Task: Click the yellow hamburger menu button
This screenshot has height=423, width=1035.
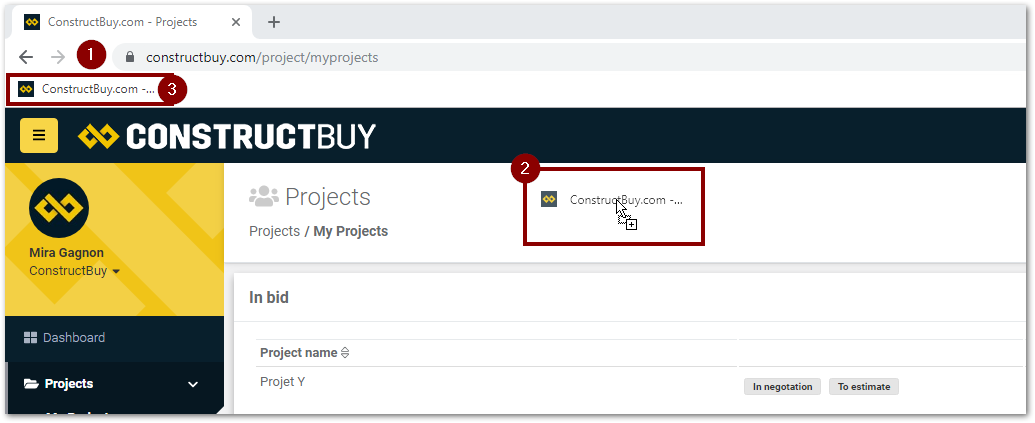Action: pyautogui.click(x=39, y=135)
